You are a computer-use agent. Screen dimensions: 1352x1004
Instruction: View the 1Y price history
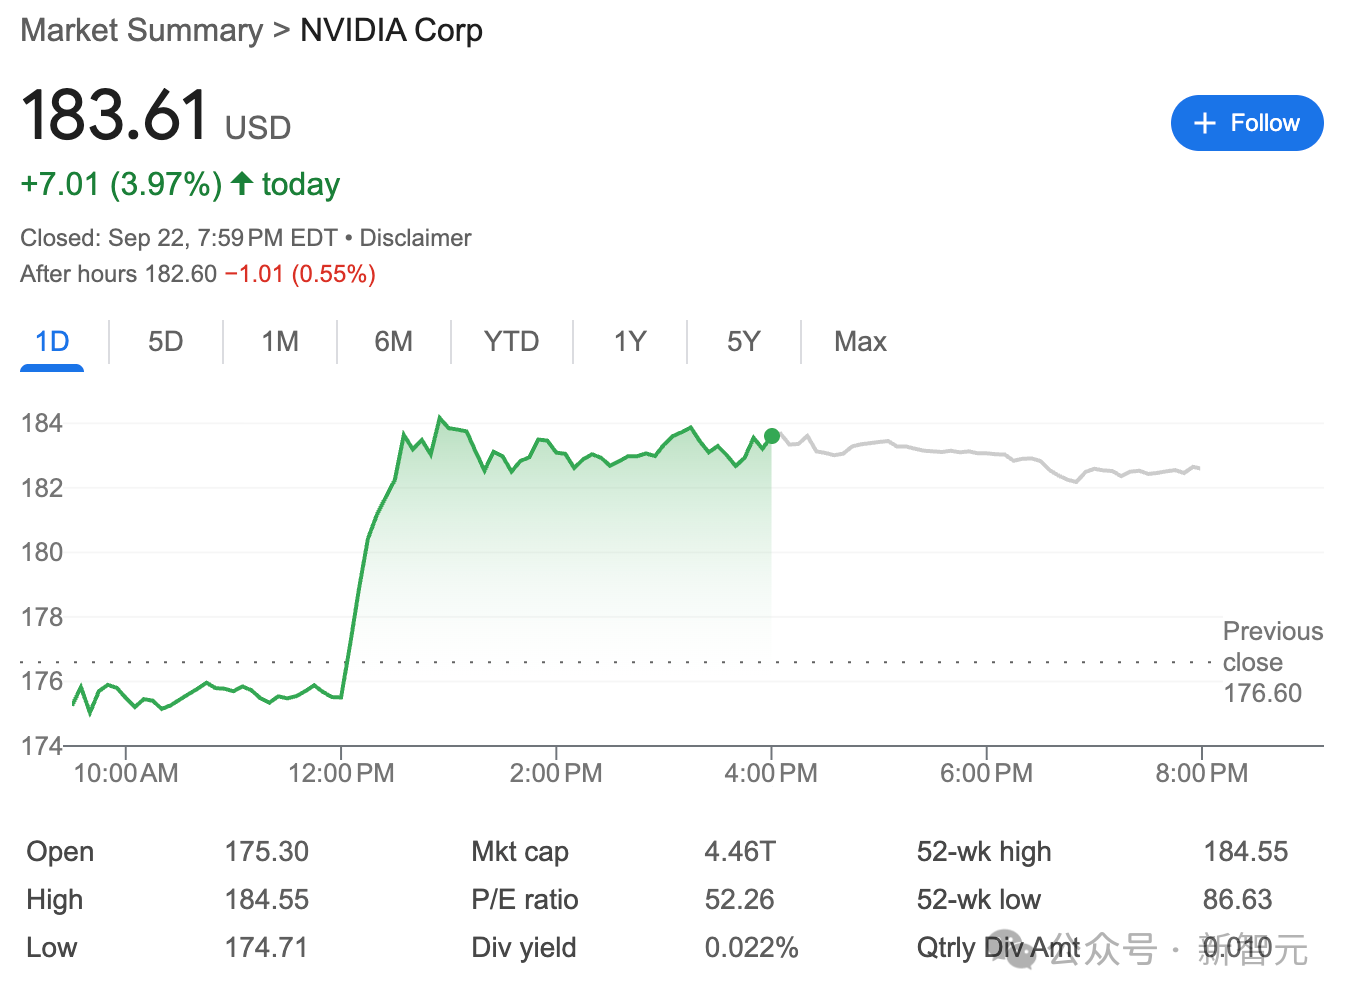(x=630, y=342)
